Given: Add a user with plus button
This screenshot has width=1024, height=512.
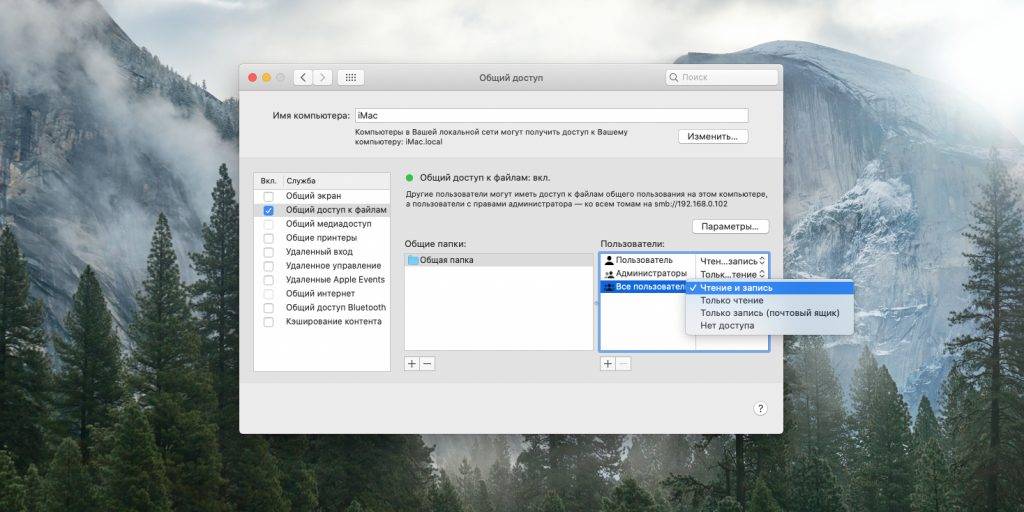Looking at the screenshot, I should point(607,363).
